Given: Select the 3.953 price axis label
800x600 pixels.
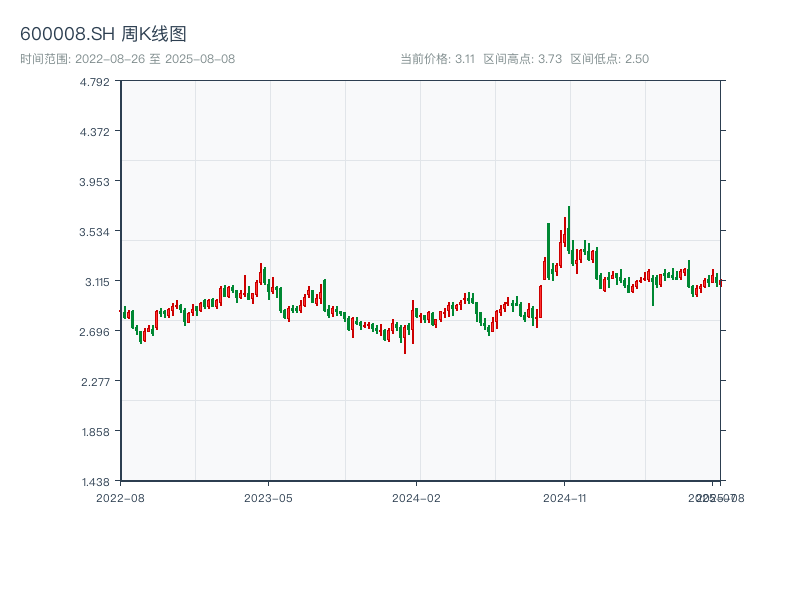Looking at the screenshot, I should point(96,182).
